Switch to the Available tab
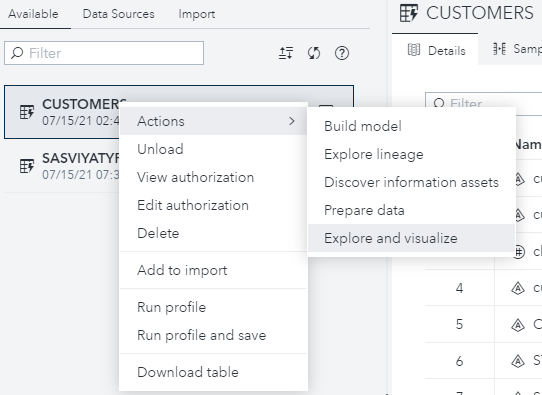The width and height of the screenshot is (542, 395). pyautogui.click(x=33, y=14)
